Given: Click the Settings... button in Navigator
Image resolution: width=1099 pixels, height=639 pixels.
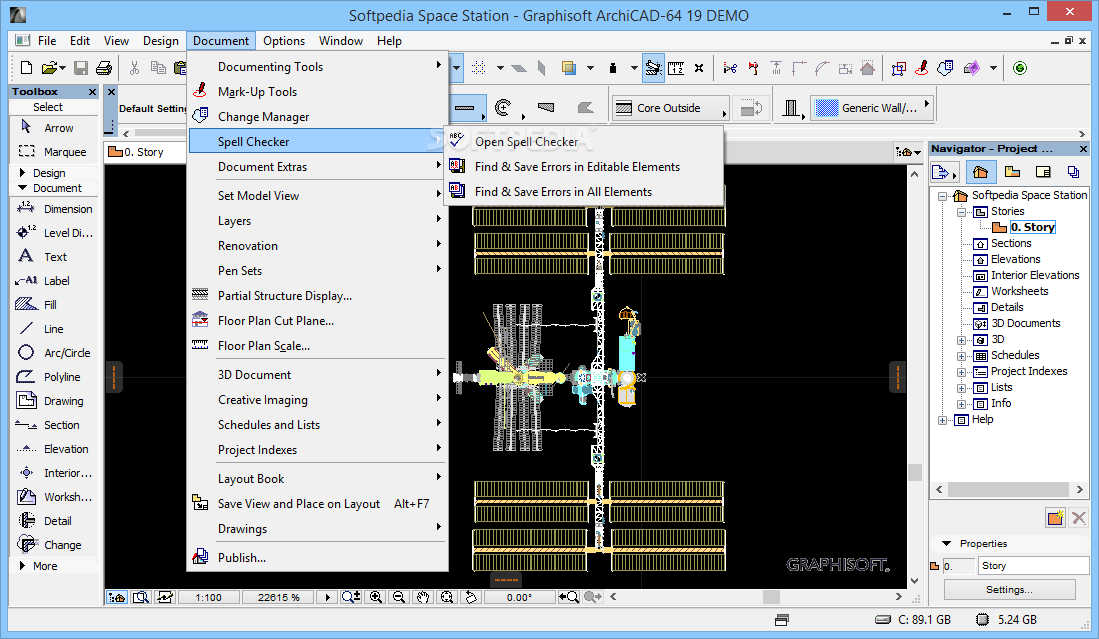Looking at the screenshot, I should pos(1009,590).
